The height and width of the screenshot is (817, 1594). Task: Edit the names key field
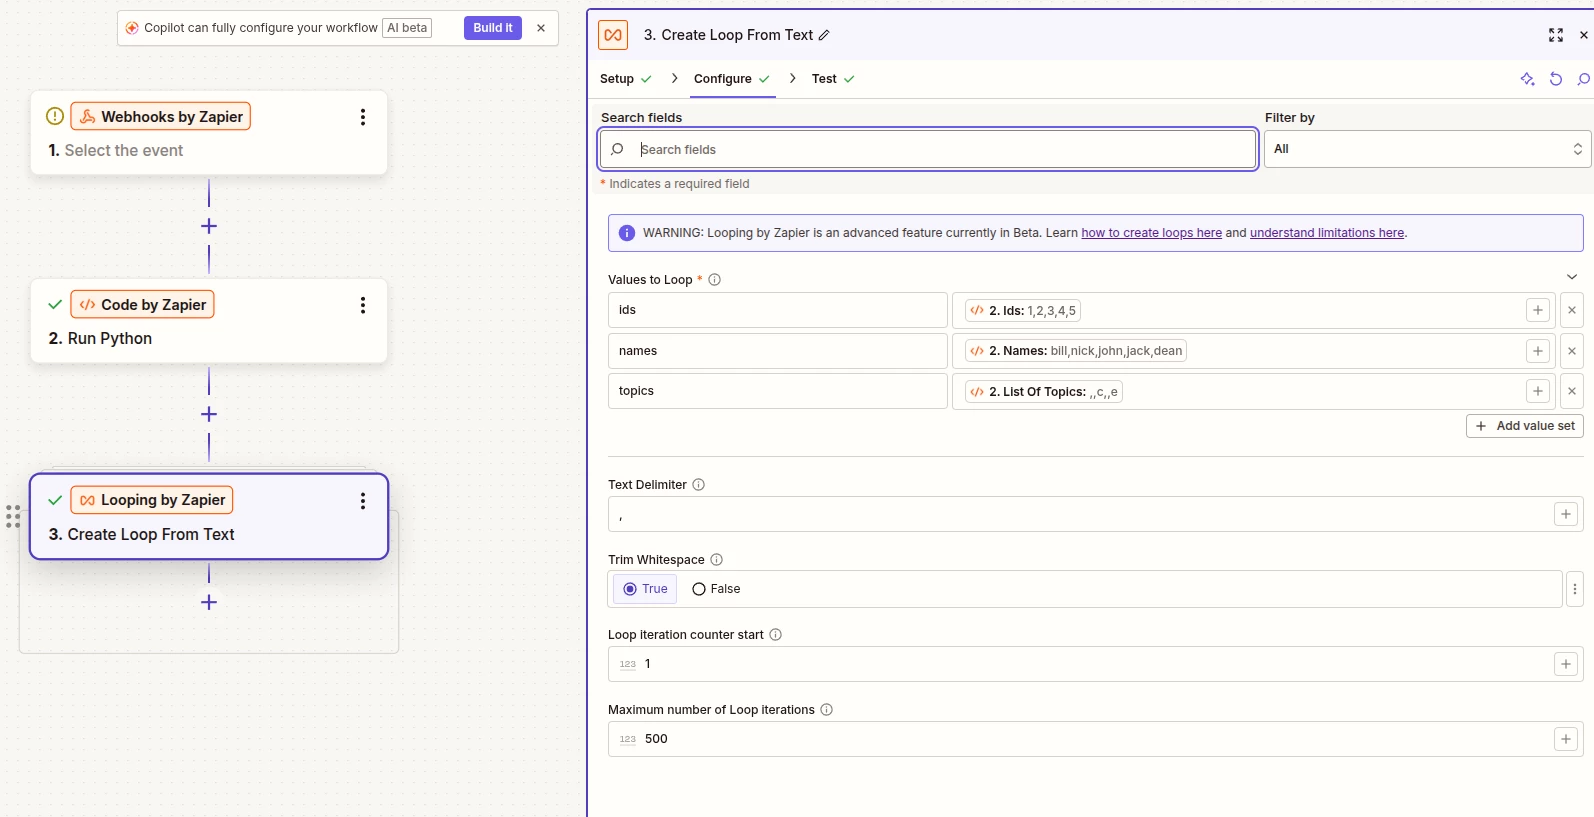778,351
